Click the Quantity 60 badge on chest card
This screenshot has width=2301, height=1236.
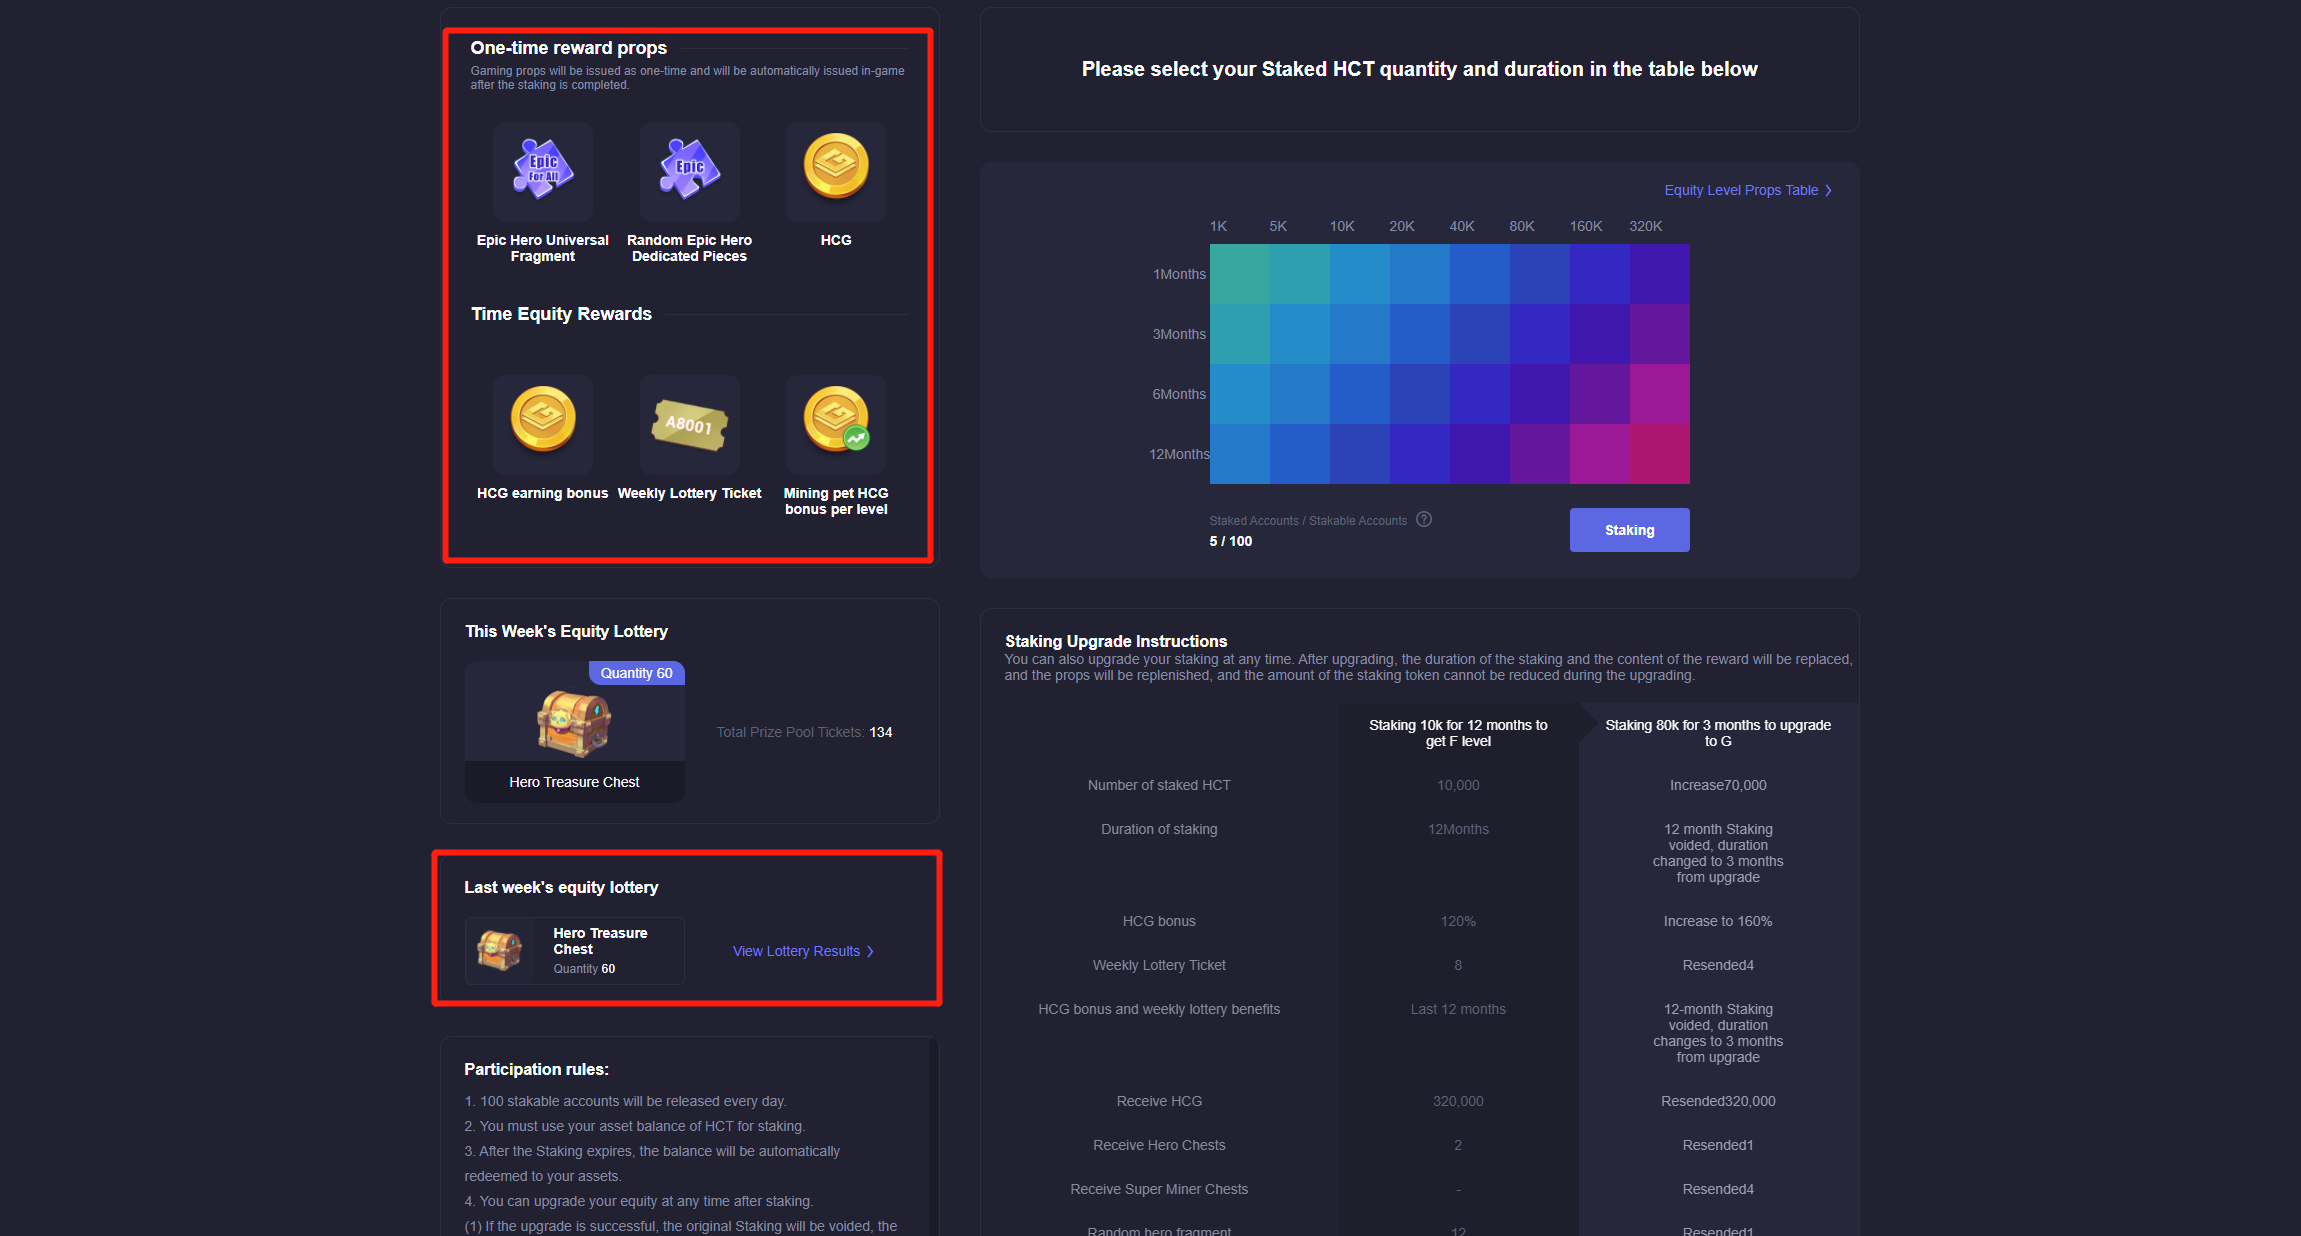tap(636, 673)
